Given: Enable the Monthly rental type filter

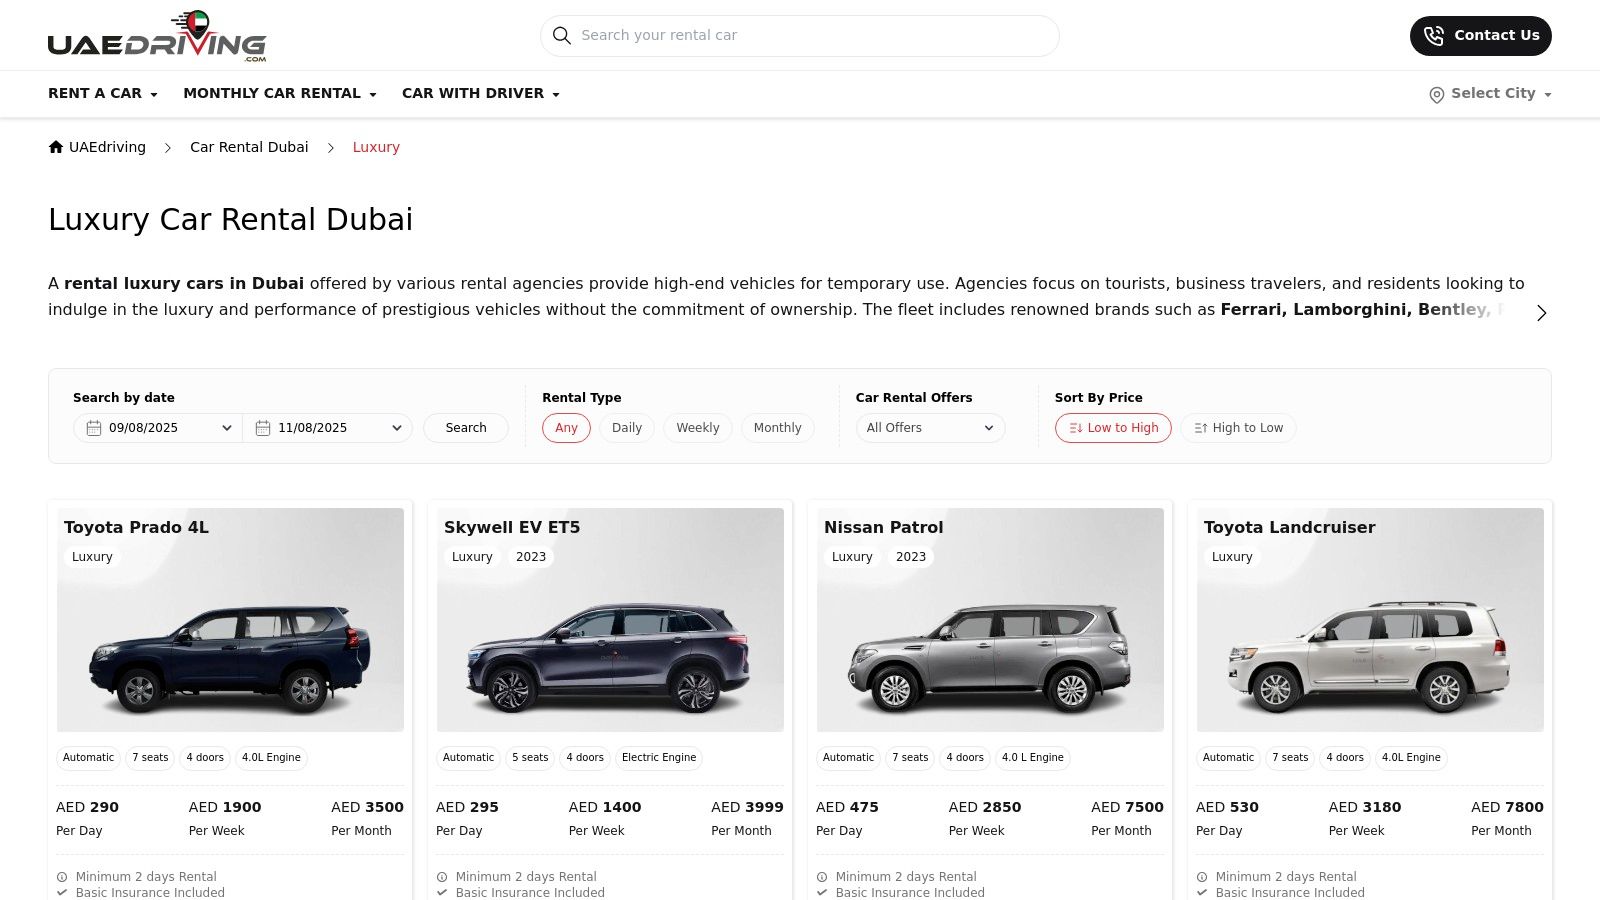Looking at the screenshot, I should pyautogui.click(x=777, y=427).
